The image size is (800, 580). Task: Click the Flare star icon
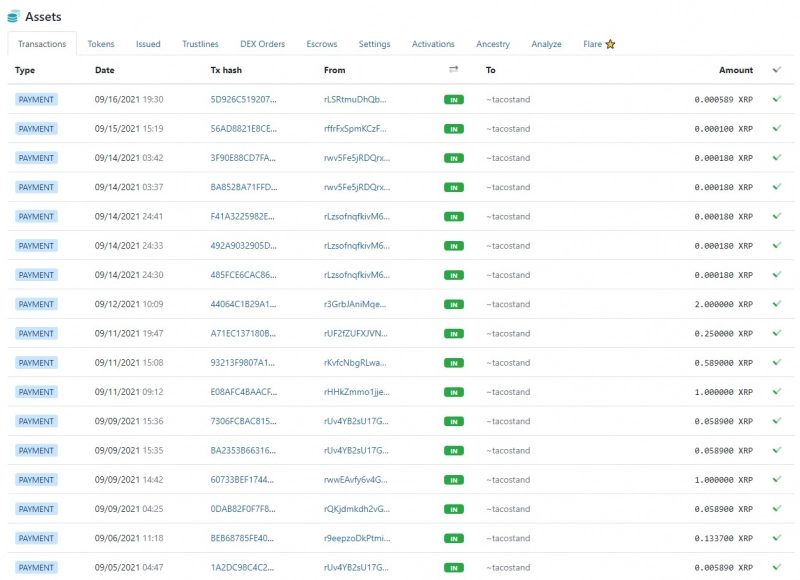(x=610, y=44)
